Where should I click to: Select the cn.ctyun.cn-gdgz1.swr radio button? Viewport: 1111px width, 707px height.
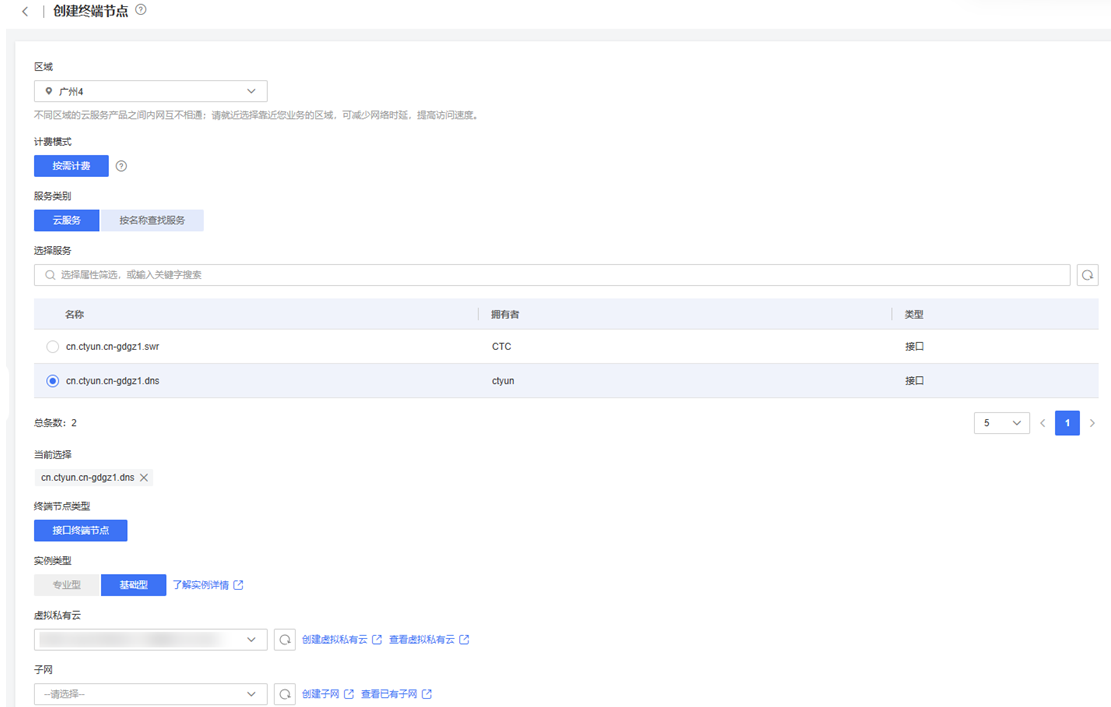point(53,347)
